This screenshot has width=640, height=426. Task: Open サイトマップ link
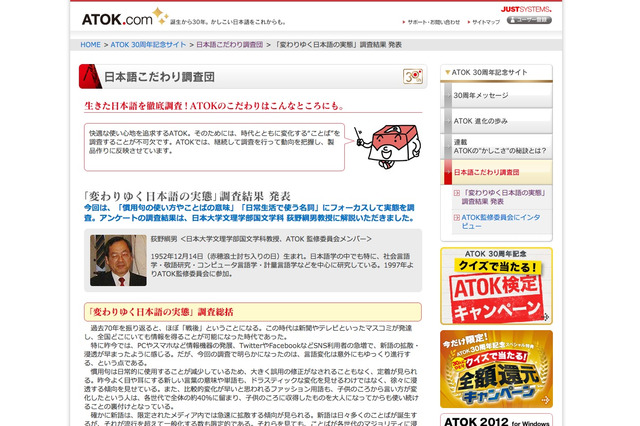click(486, 22)
